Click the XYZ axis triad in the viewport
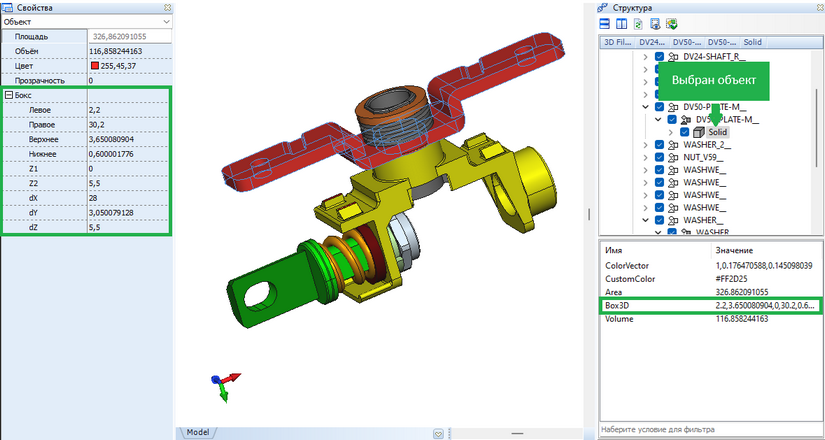This screenshot has height=440, width=825. pos(223,384)
